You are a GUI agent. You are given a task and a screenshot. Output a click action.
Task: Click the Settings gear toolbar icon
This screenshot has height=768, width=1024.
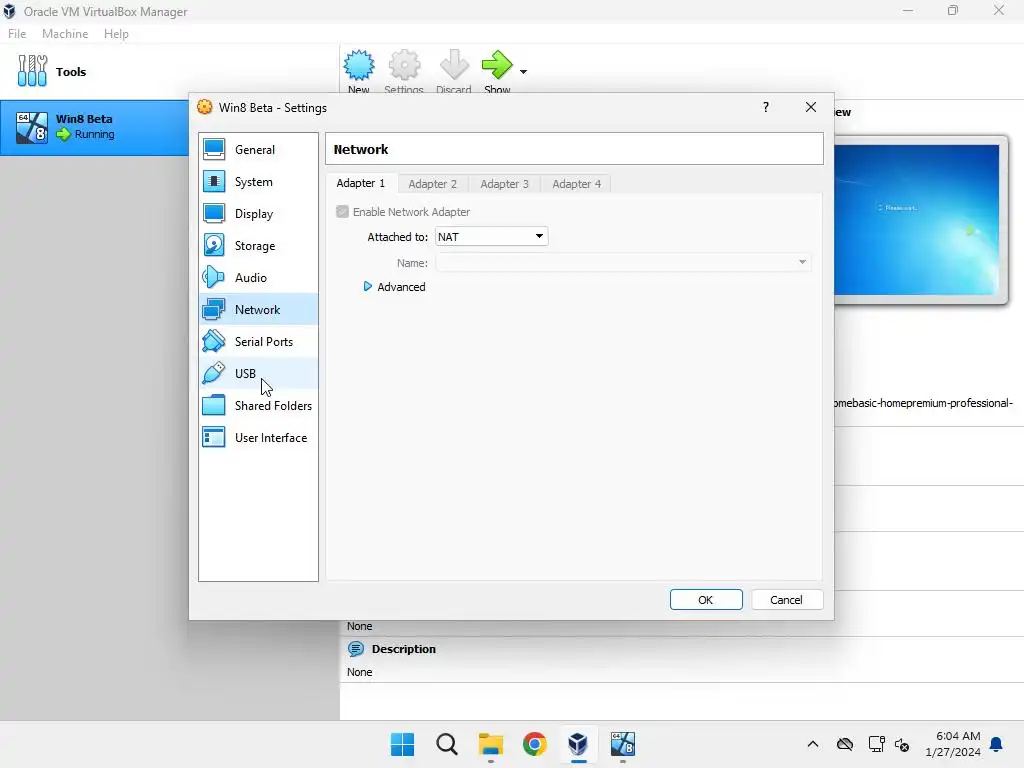click(x=404, y=65)
